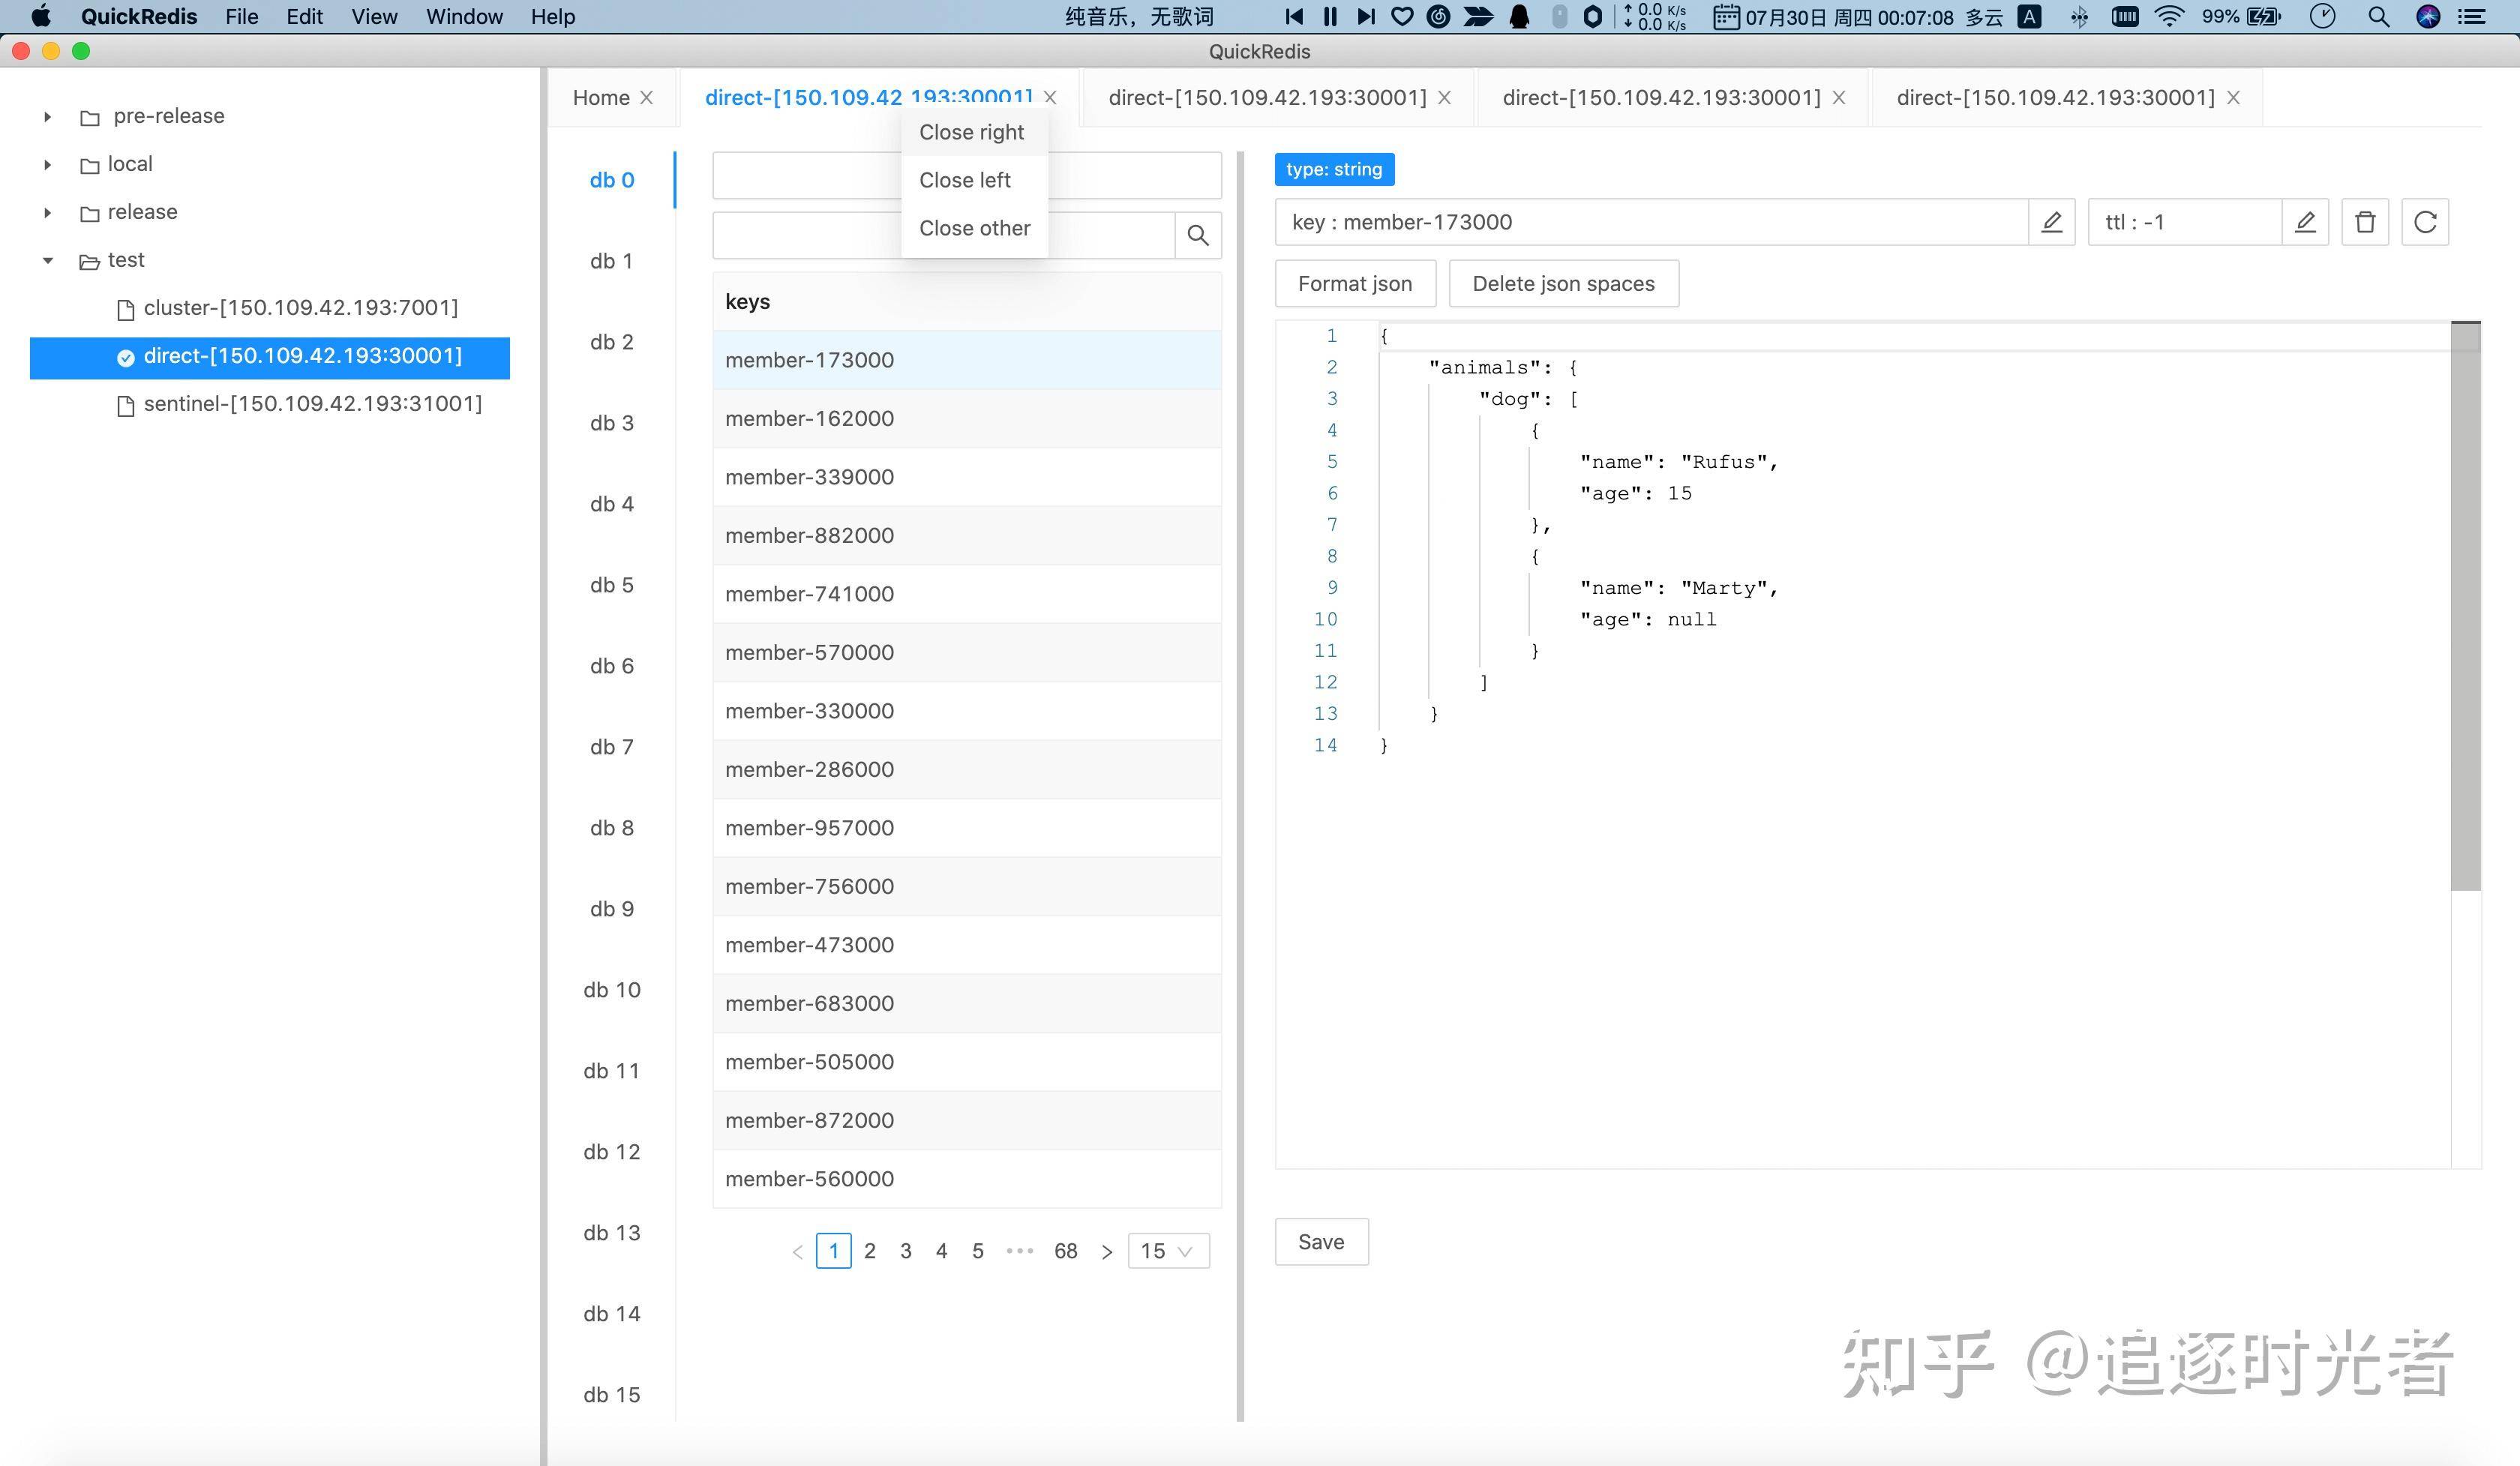Expand the pre-release folder
The height and width of the screenshot is (1466, 2520).
click(x=47, y=117)
